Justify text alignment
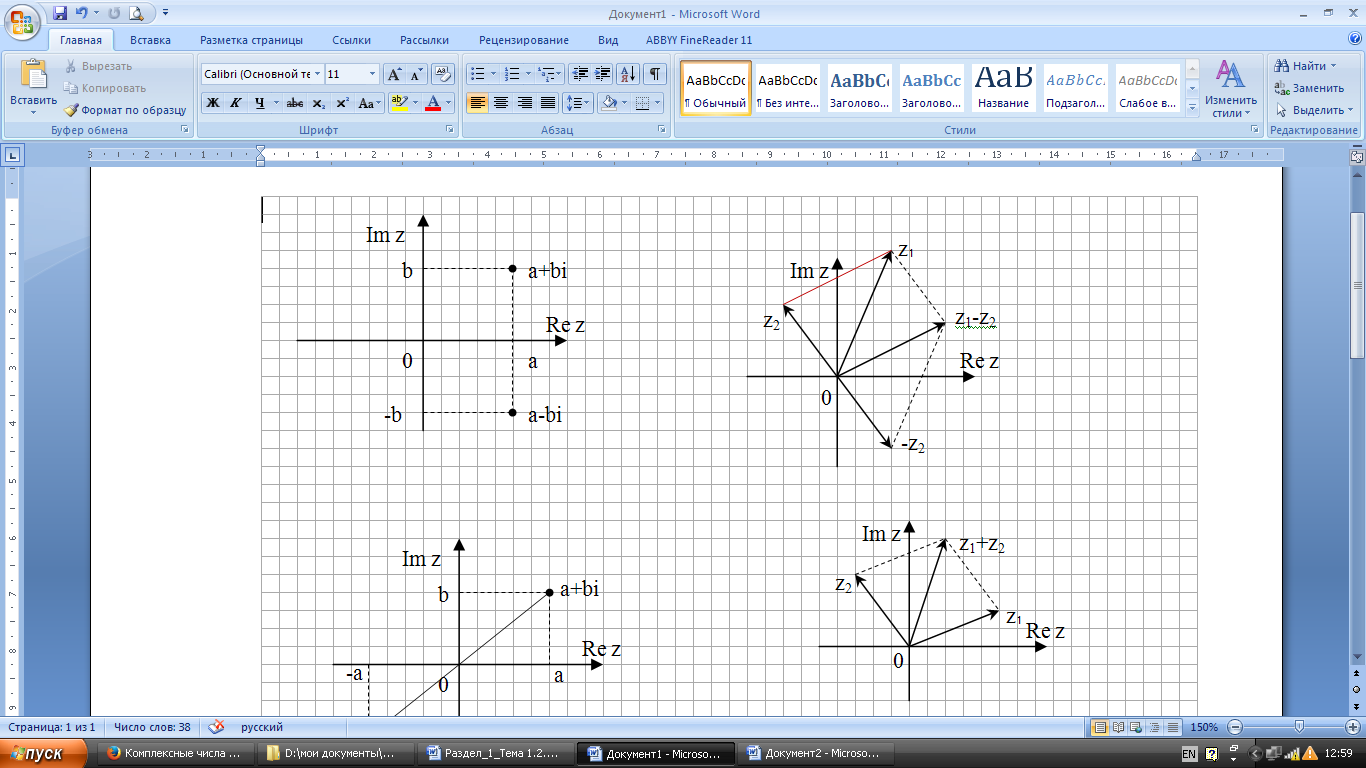Screen dimensions: 1366x768 click(548, 102)
